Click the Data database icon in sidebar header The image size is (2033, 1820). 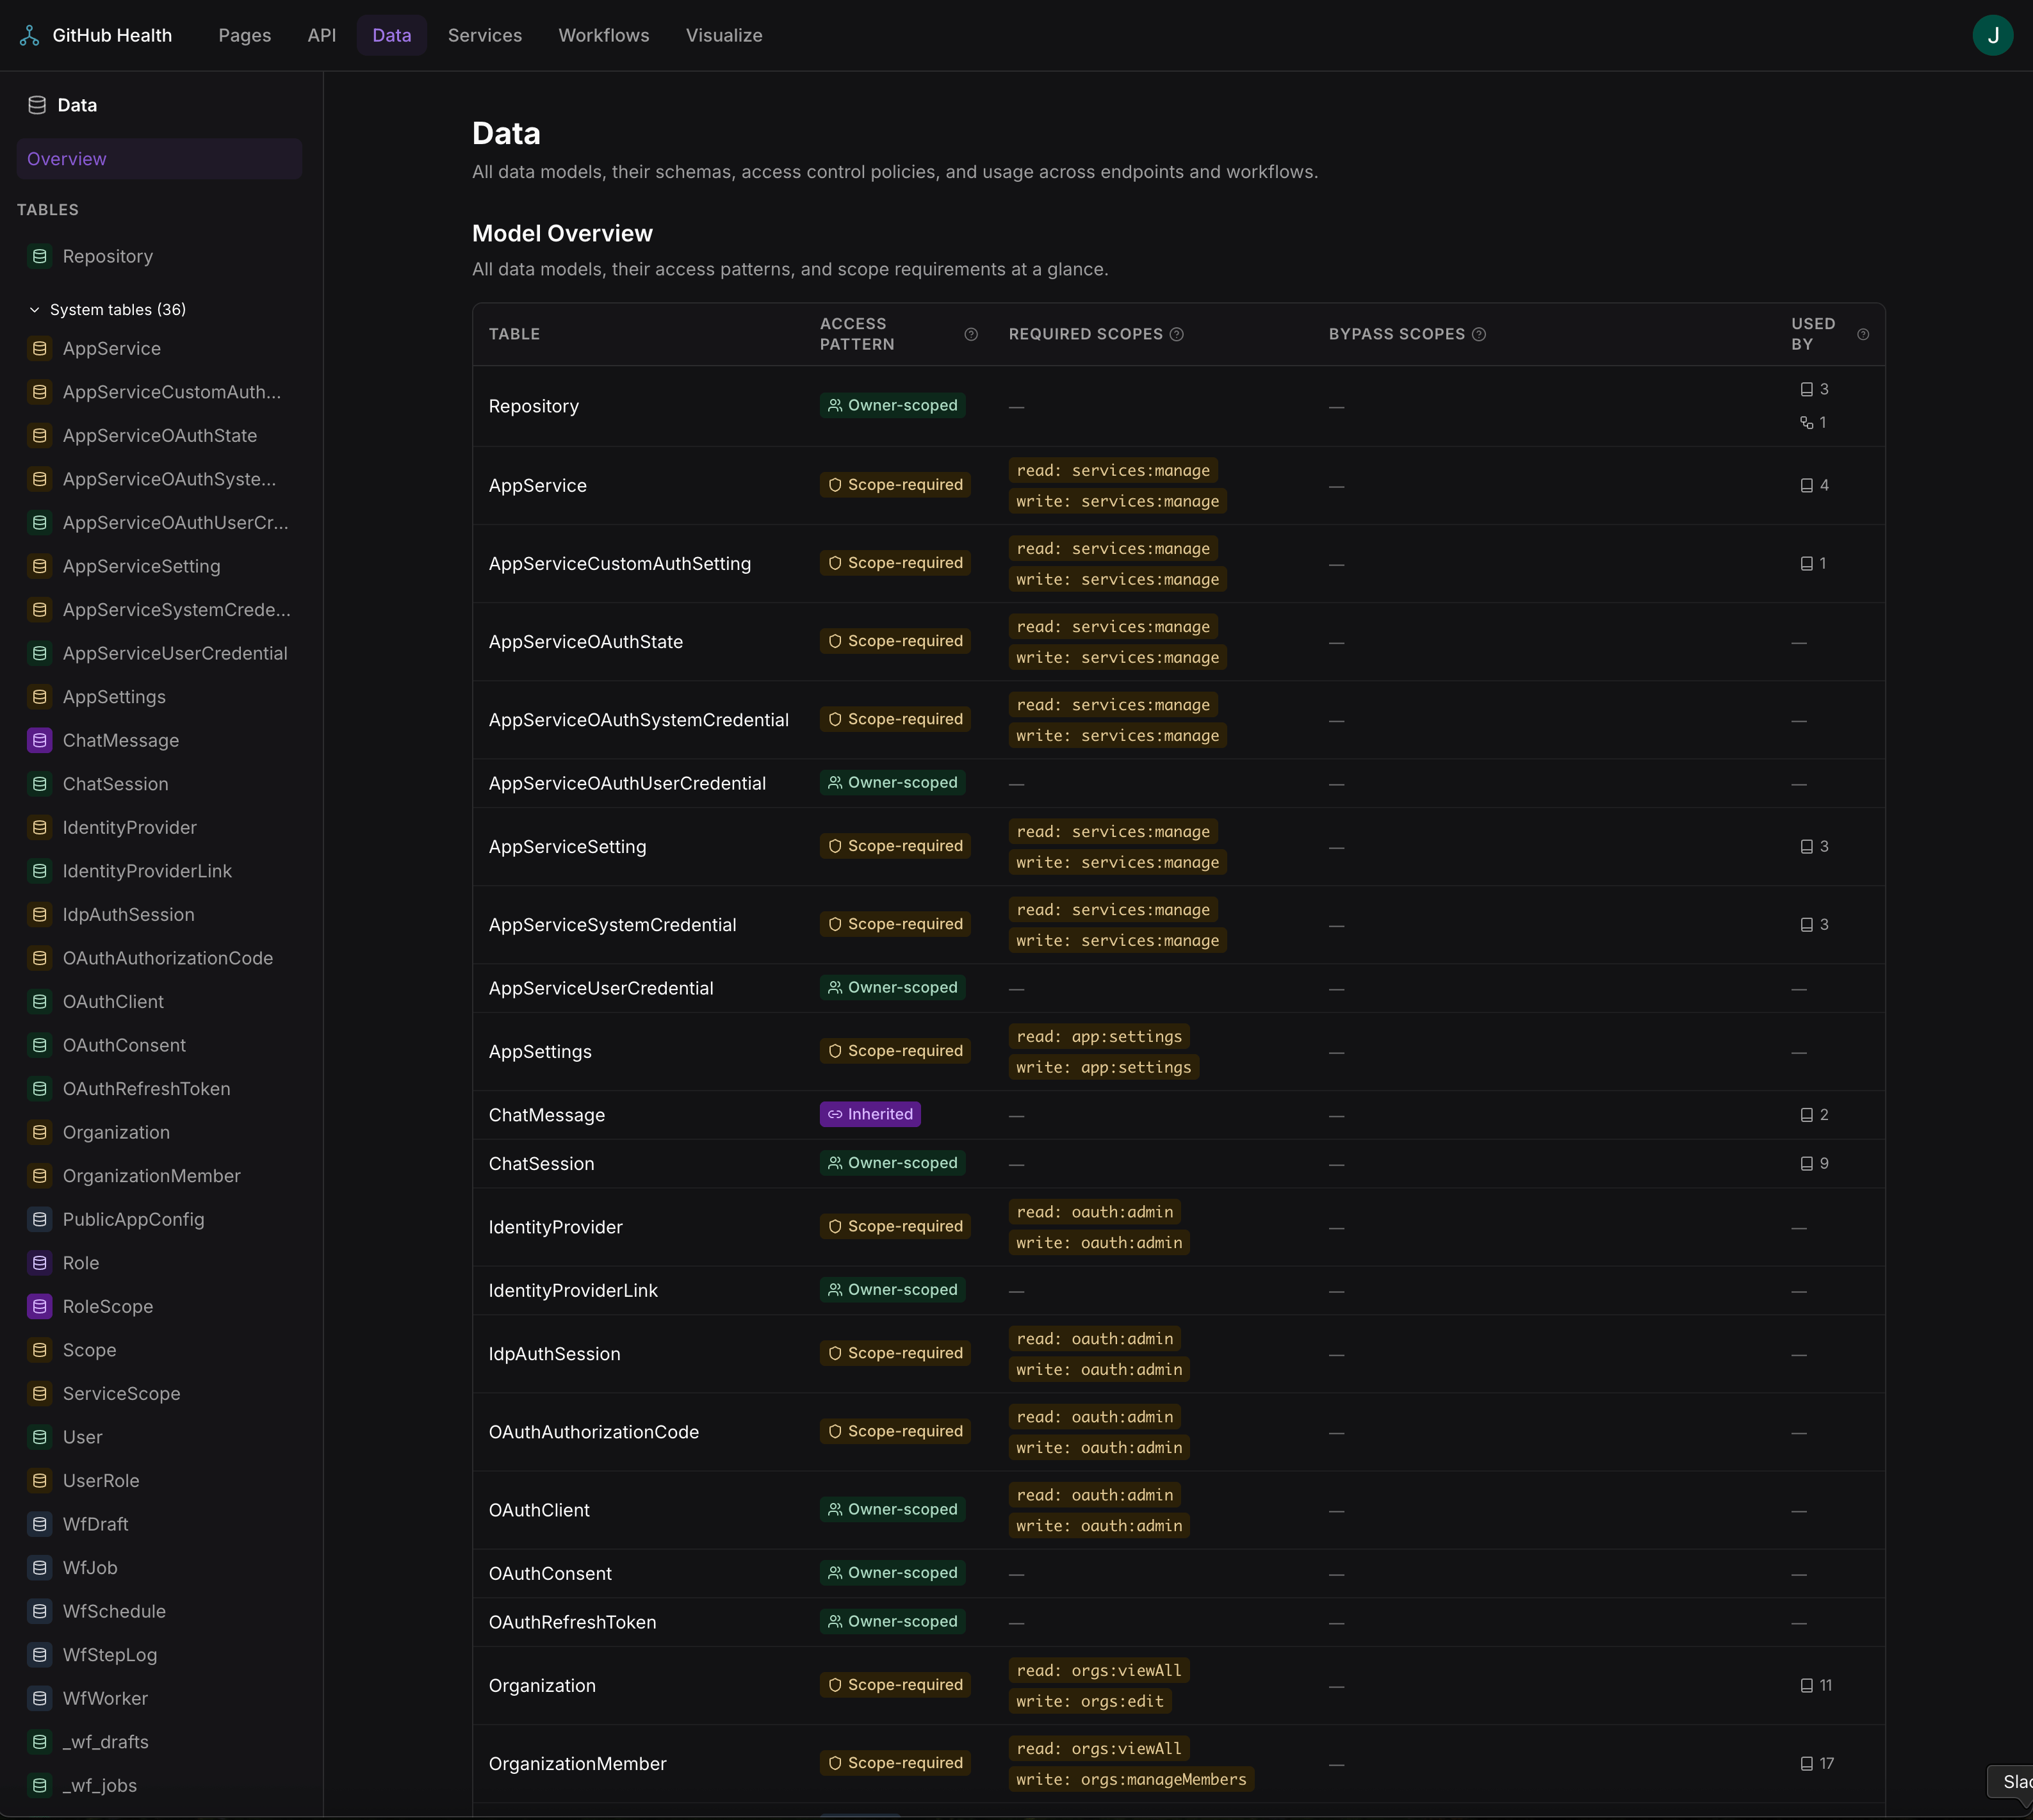point(37,105)
